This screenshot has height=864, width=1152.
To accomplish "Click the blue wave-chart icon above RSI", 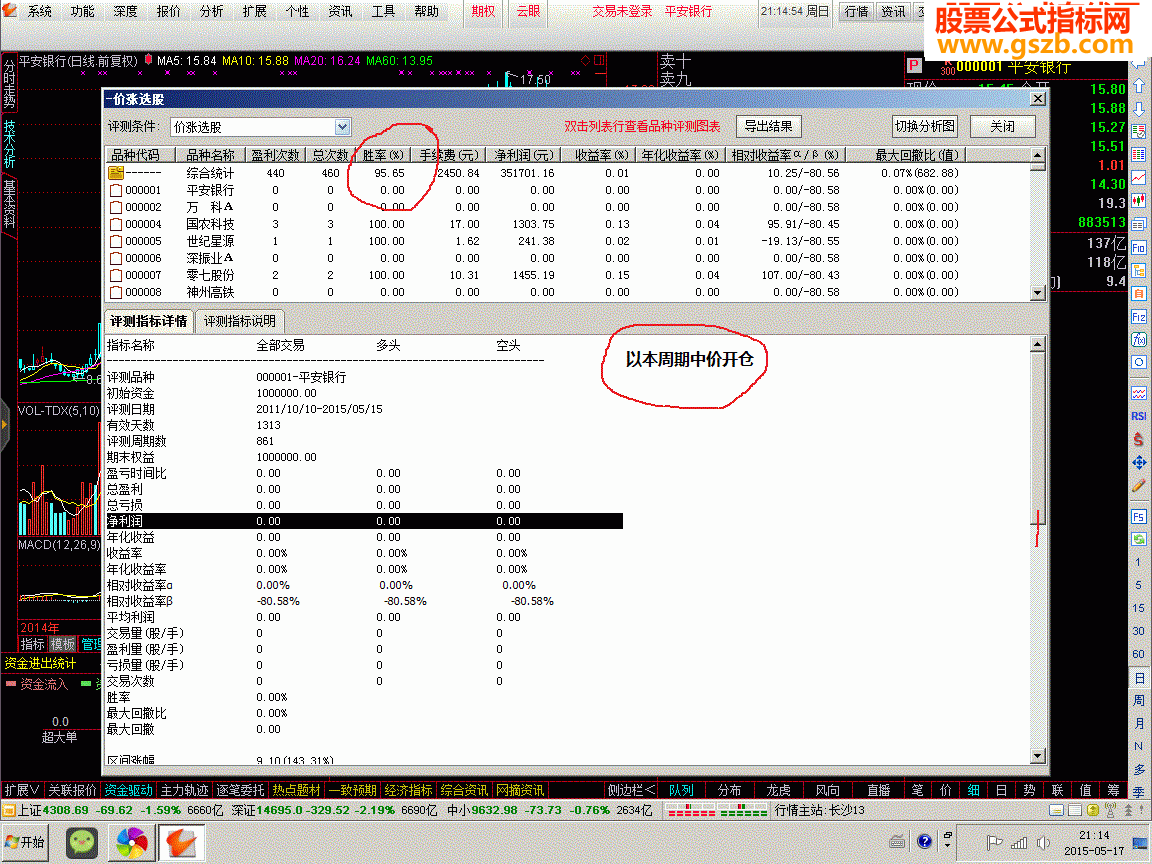I will pos(1139,393).
